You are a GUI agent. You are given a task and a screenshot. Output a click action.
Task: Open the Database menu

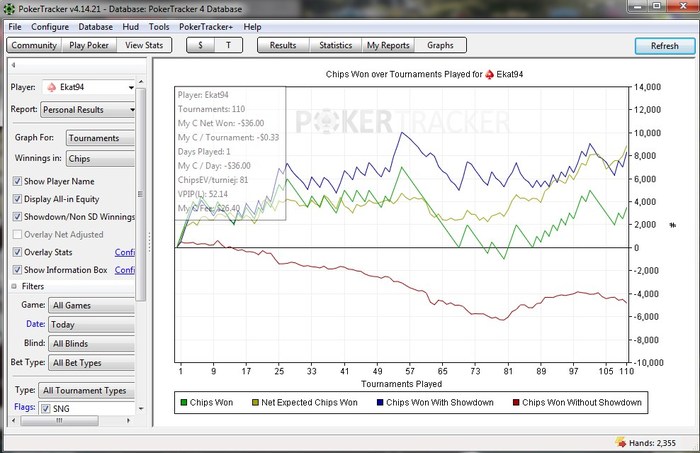(x=96, y=27)
